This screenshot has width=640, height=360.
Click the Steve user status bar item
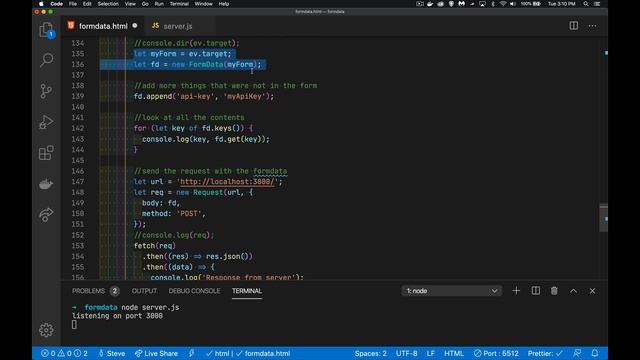(x=112, y=353)
